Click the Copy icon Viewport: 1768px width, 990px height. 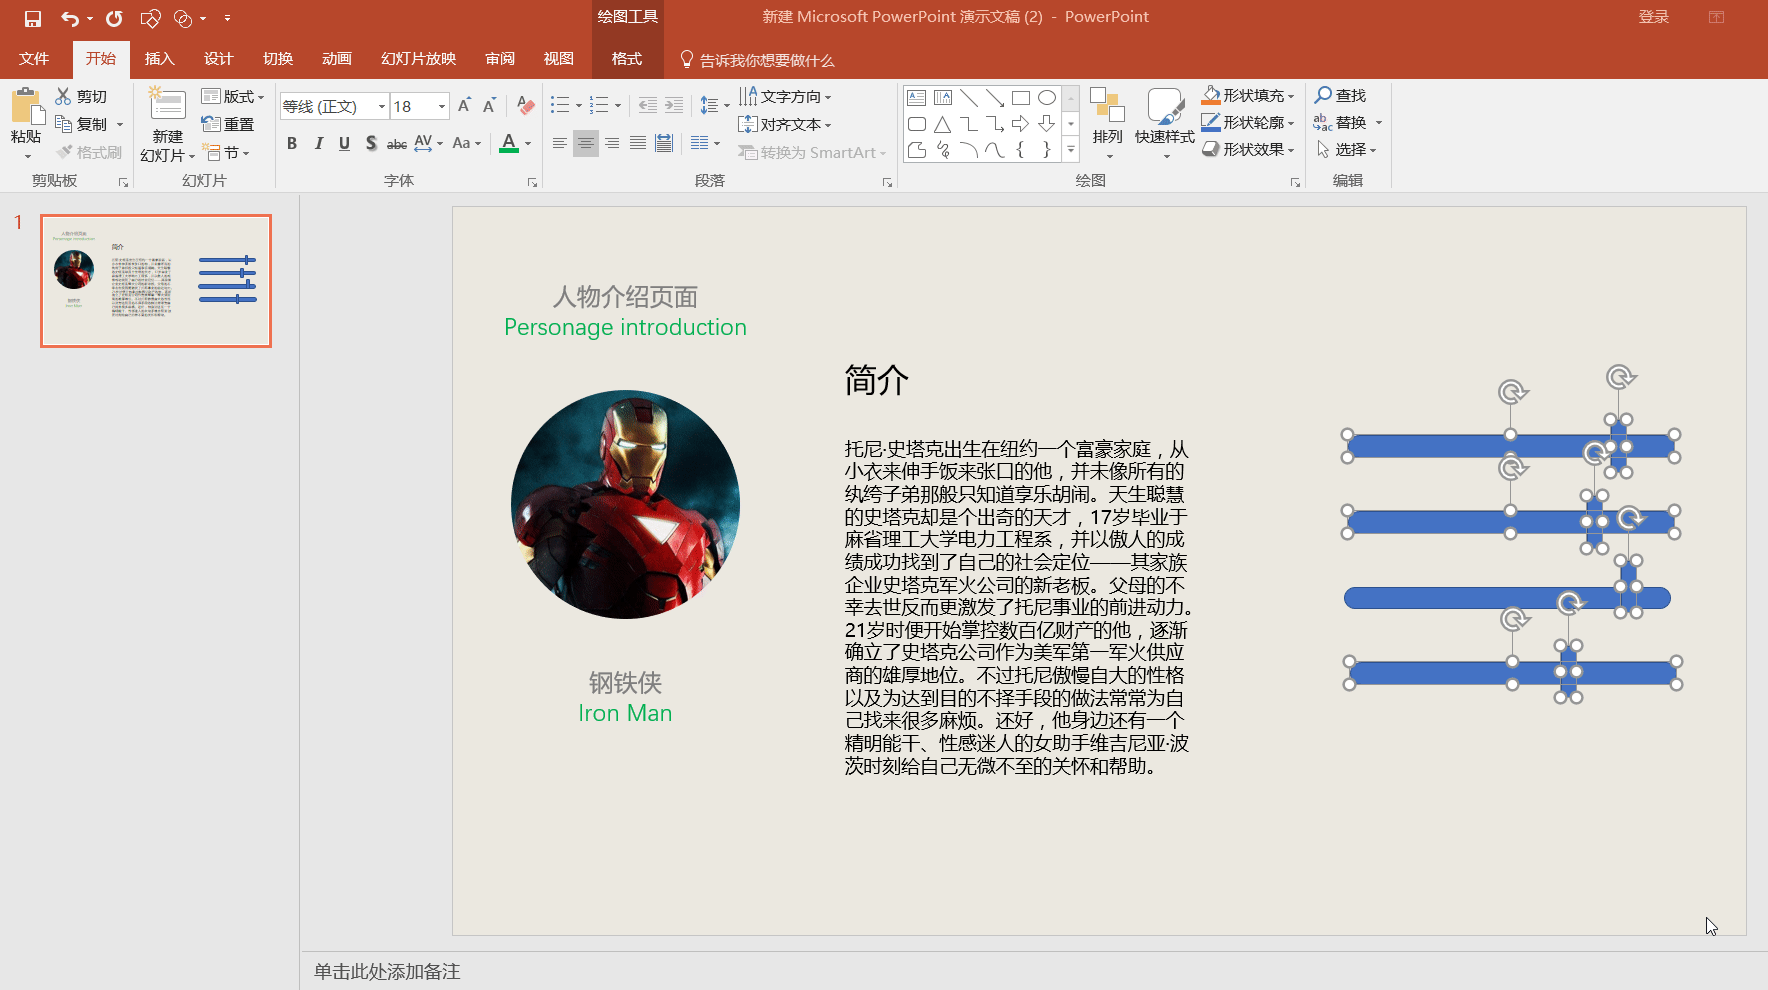64,124
